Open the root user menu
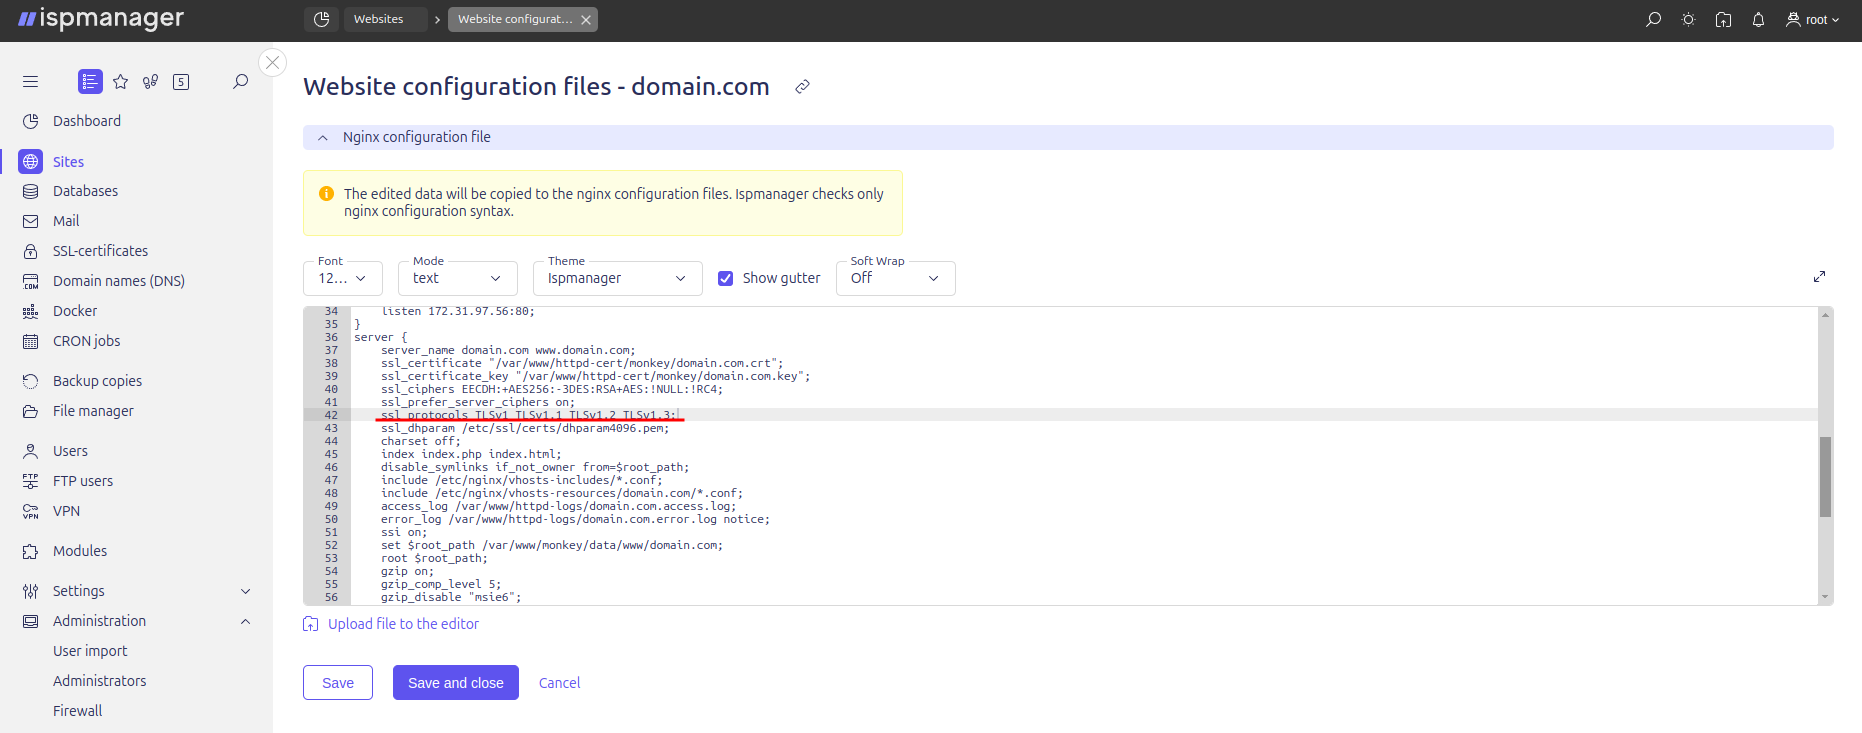 pos(1812,20)
